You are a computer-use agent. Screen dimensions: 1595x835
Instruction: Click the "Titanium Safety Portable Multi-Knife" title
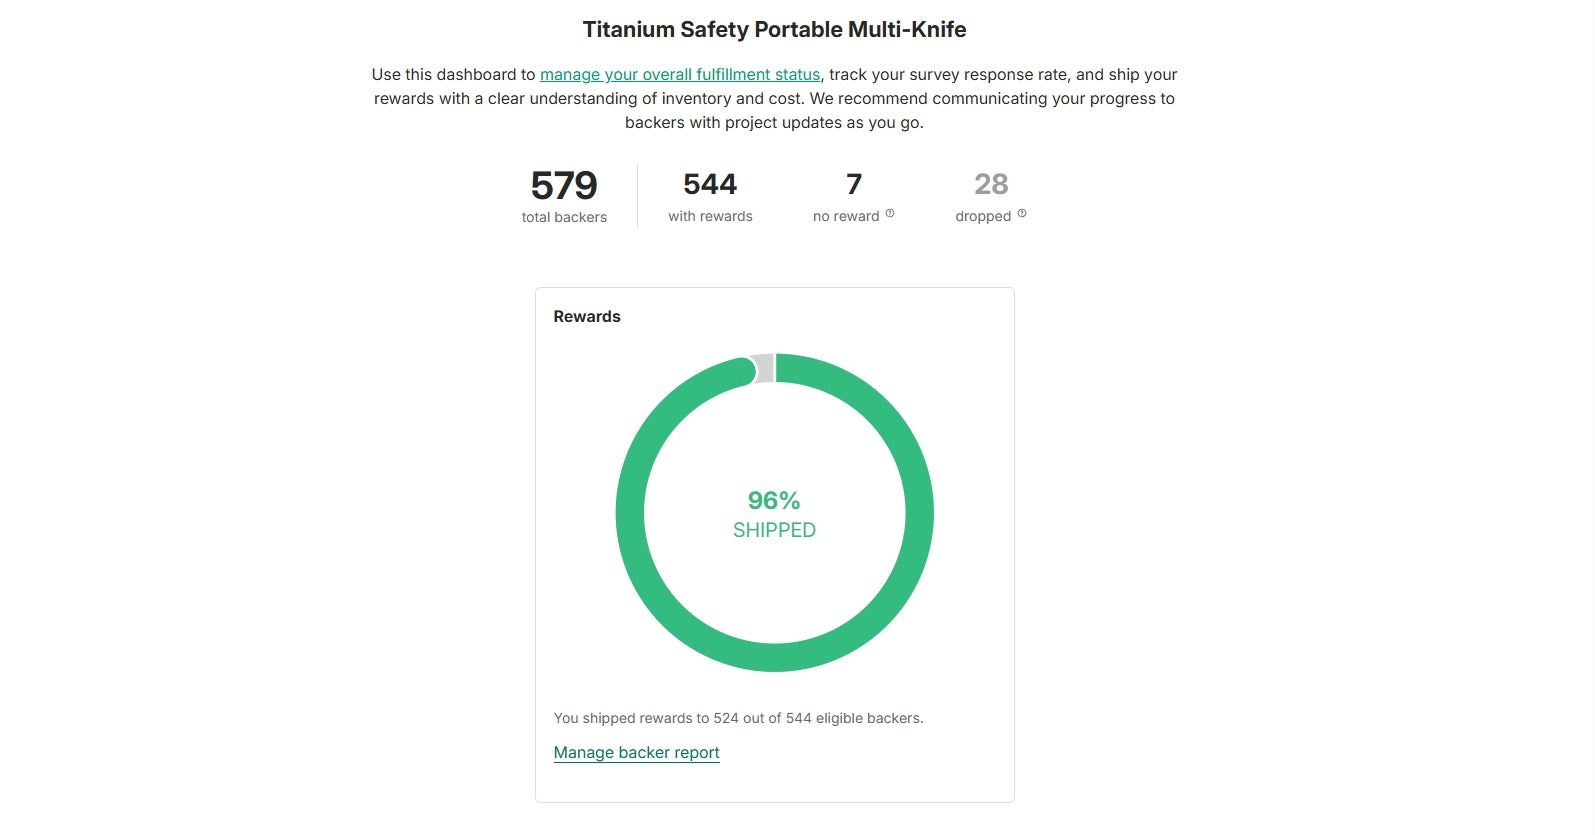[774, 30]
